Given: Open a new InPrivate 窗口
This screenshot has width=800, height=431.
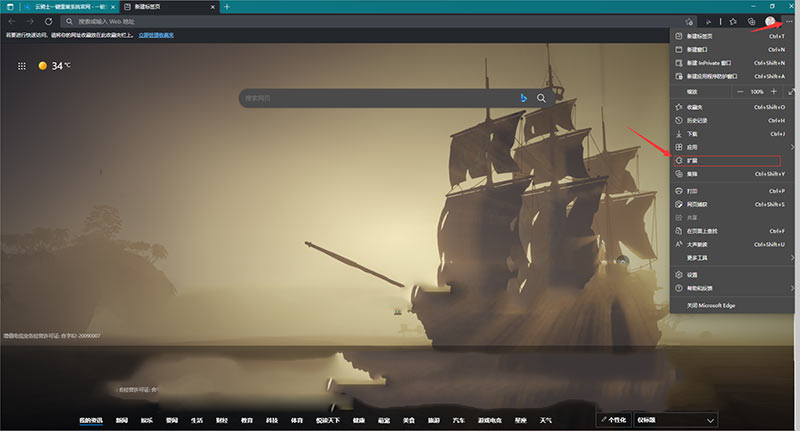Looking at the screenshot, I should [x=732, y=63].
